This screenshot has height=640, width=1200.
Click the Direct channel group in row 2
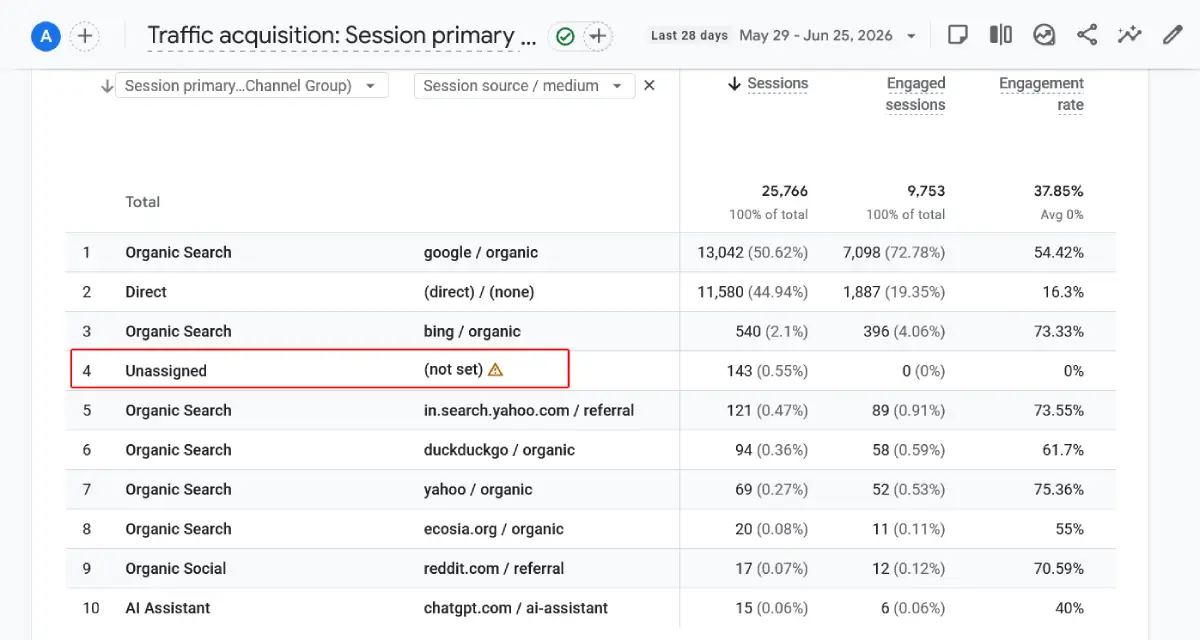click(x=146, y=292)
